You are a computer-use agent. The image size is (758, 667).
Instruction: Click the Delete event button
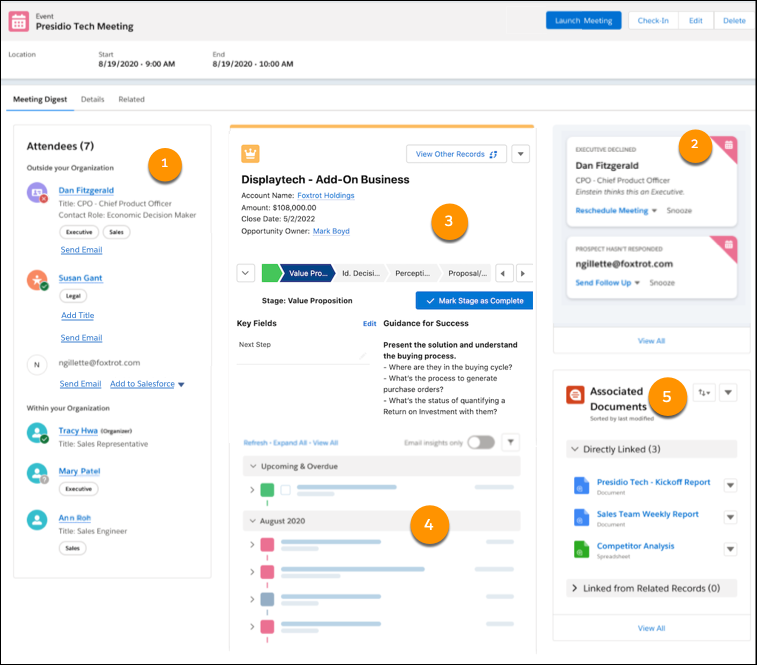coord(734,21)
